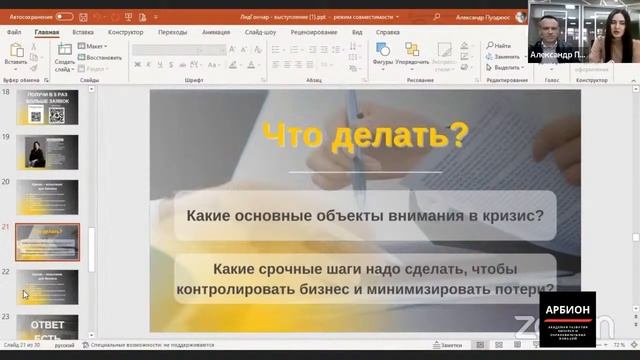
Task: Open the Макет layout dropdown
Action: 93,46
